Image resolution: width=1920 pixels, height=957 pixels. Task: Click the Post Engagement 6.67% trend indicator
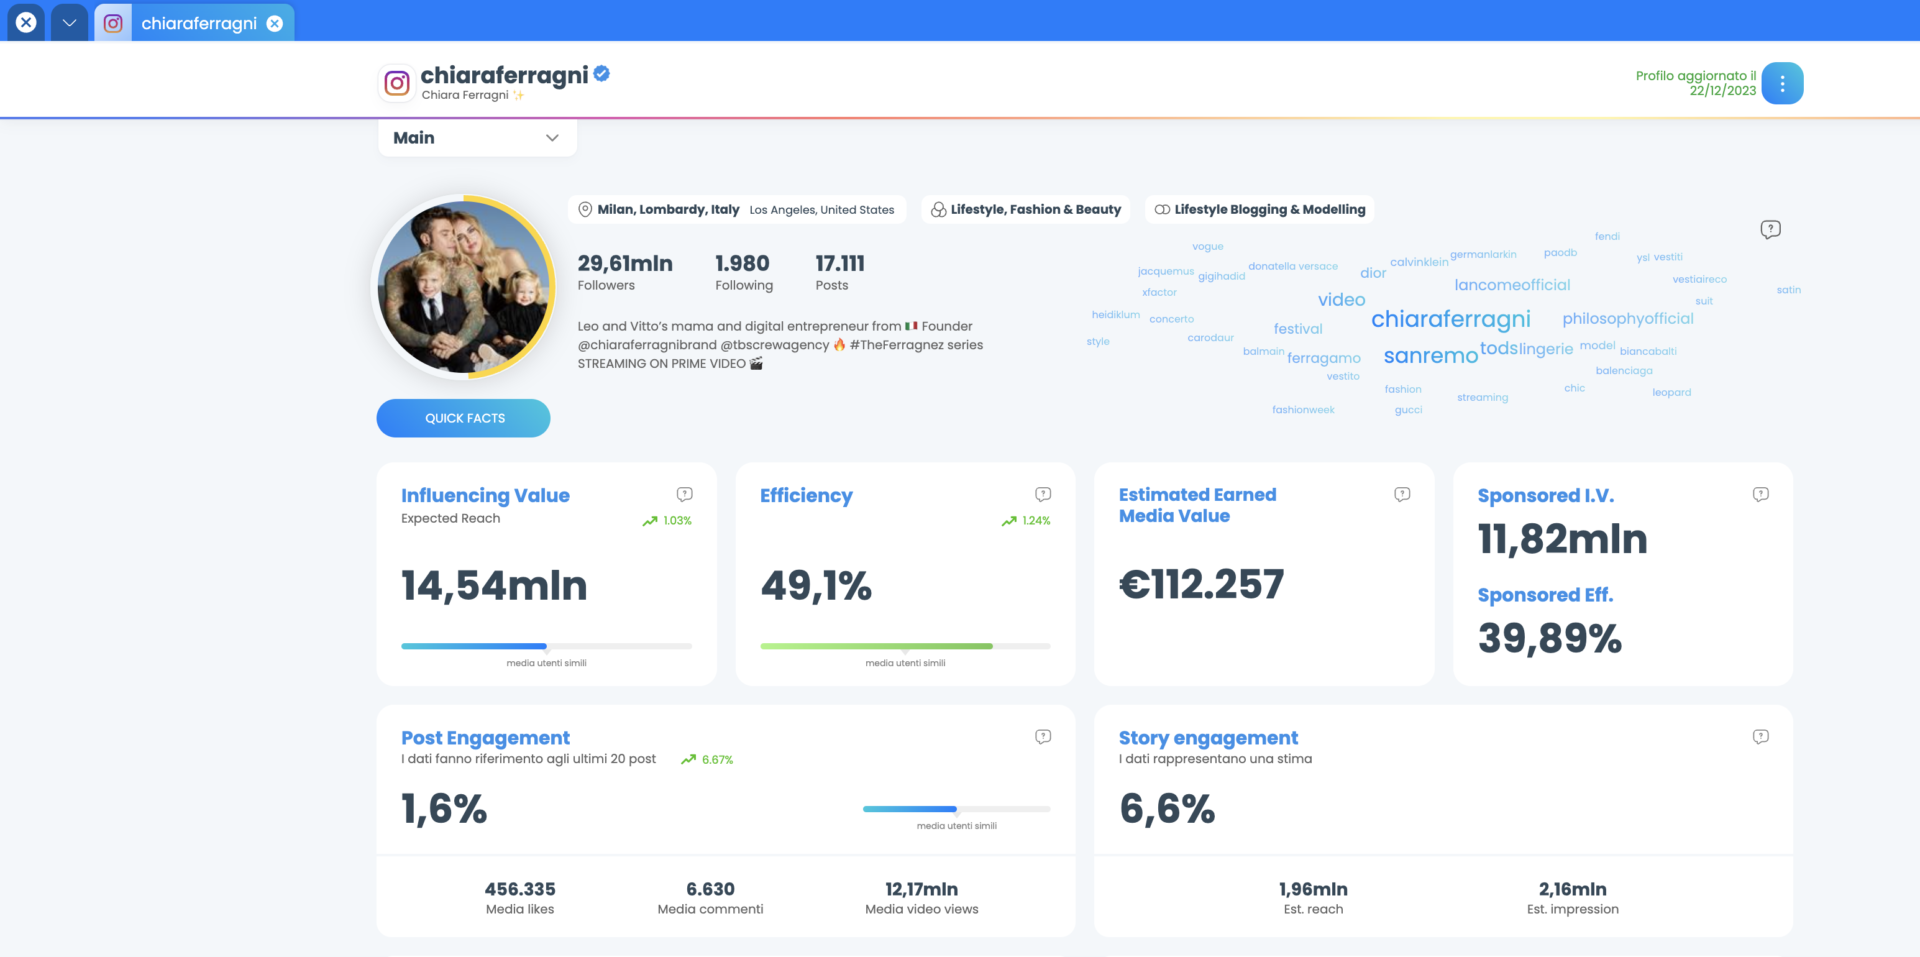(x=707, y=760)
